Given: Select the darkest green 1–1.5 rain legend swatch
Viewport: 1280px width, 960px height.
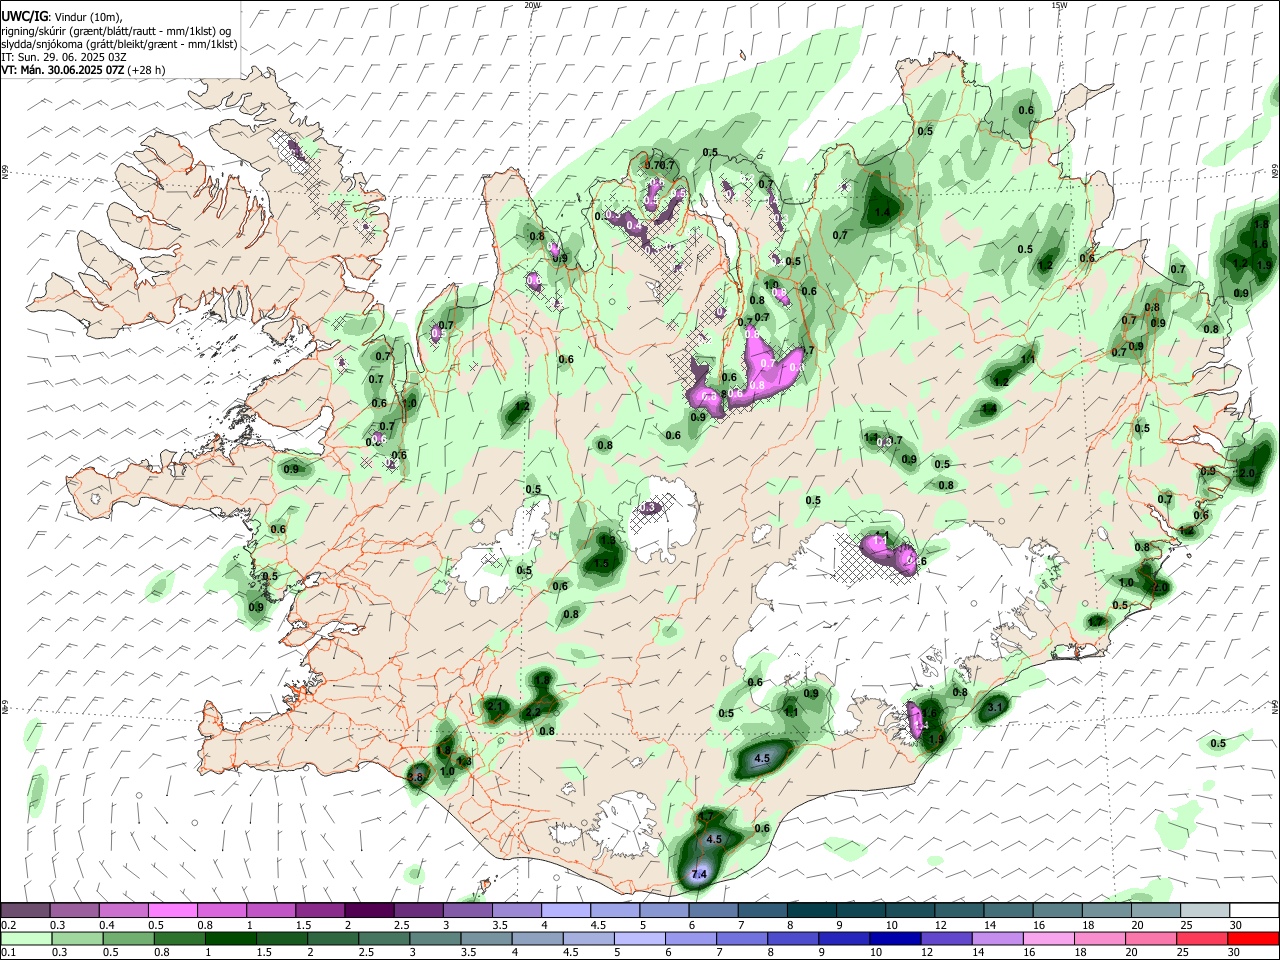Looking at the screenshot, I should pos(230,938).
